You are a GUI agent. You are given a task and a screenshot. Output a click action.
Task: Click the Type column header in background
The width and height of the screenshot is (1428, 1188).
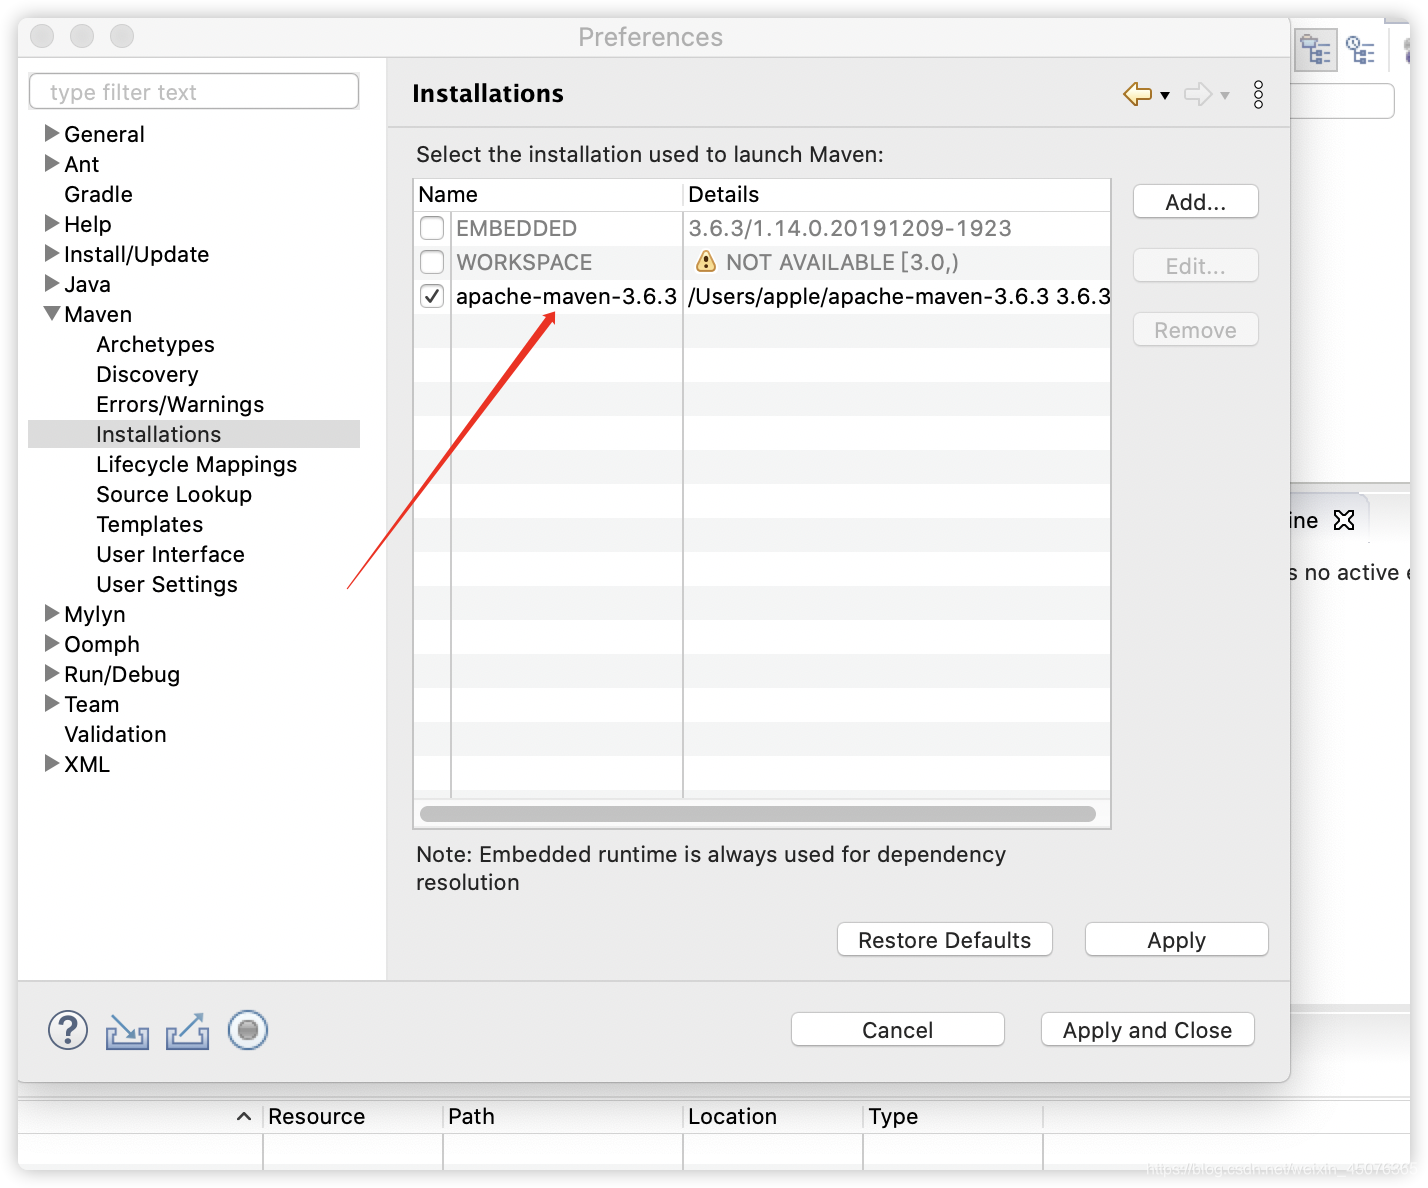(952, 1117)
